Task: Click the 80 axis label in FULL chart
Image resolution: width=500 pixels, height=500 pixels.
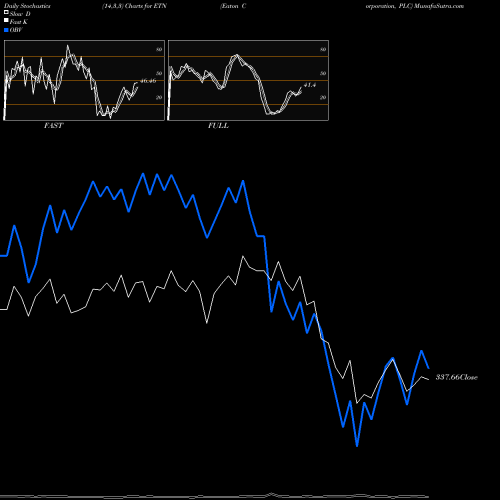Action: coord(323,49)
